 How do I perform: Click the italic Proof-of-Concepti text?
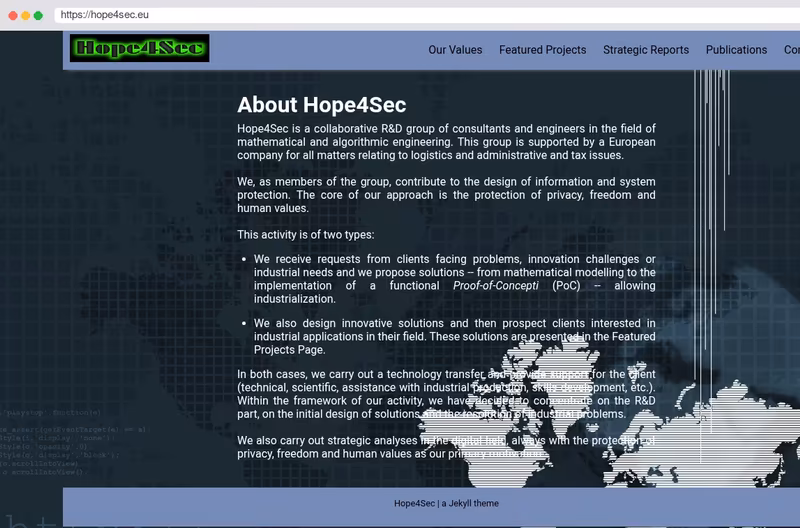point(495,286)
